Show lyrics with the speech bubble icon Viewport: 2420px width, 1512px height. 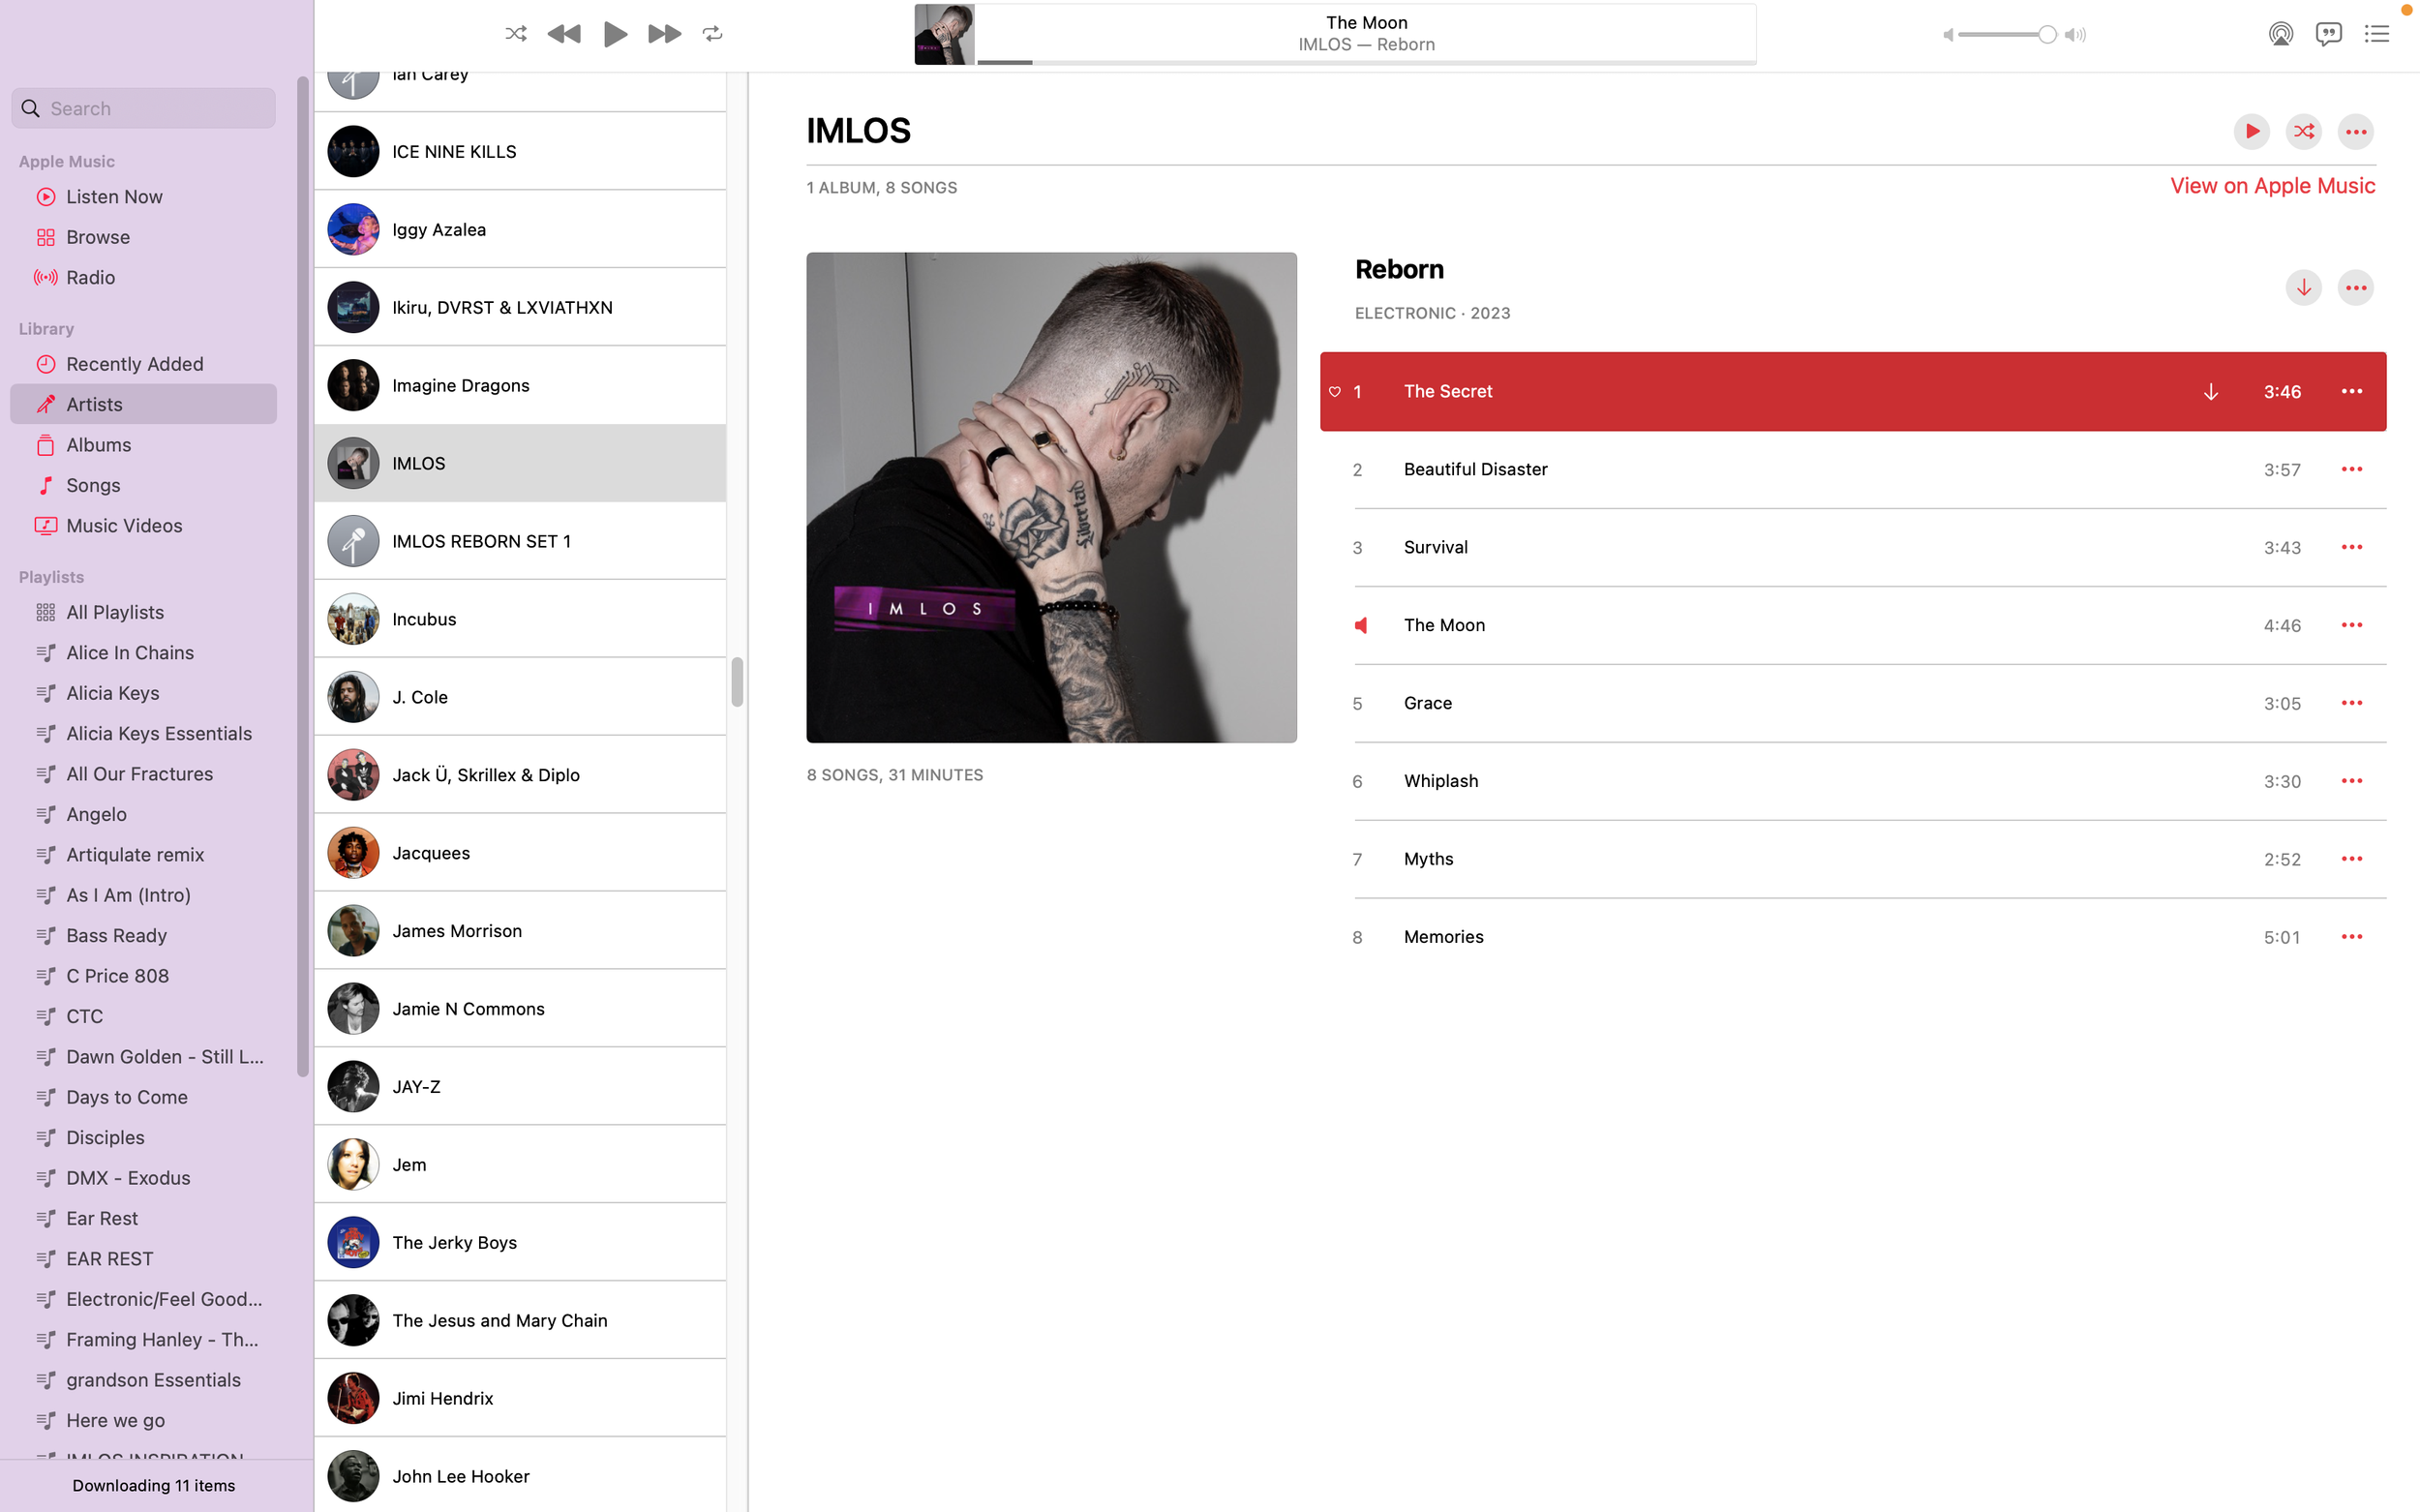point(2328,34)
